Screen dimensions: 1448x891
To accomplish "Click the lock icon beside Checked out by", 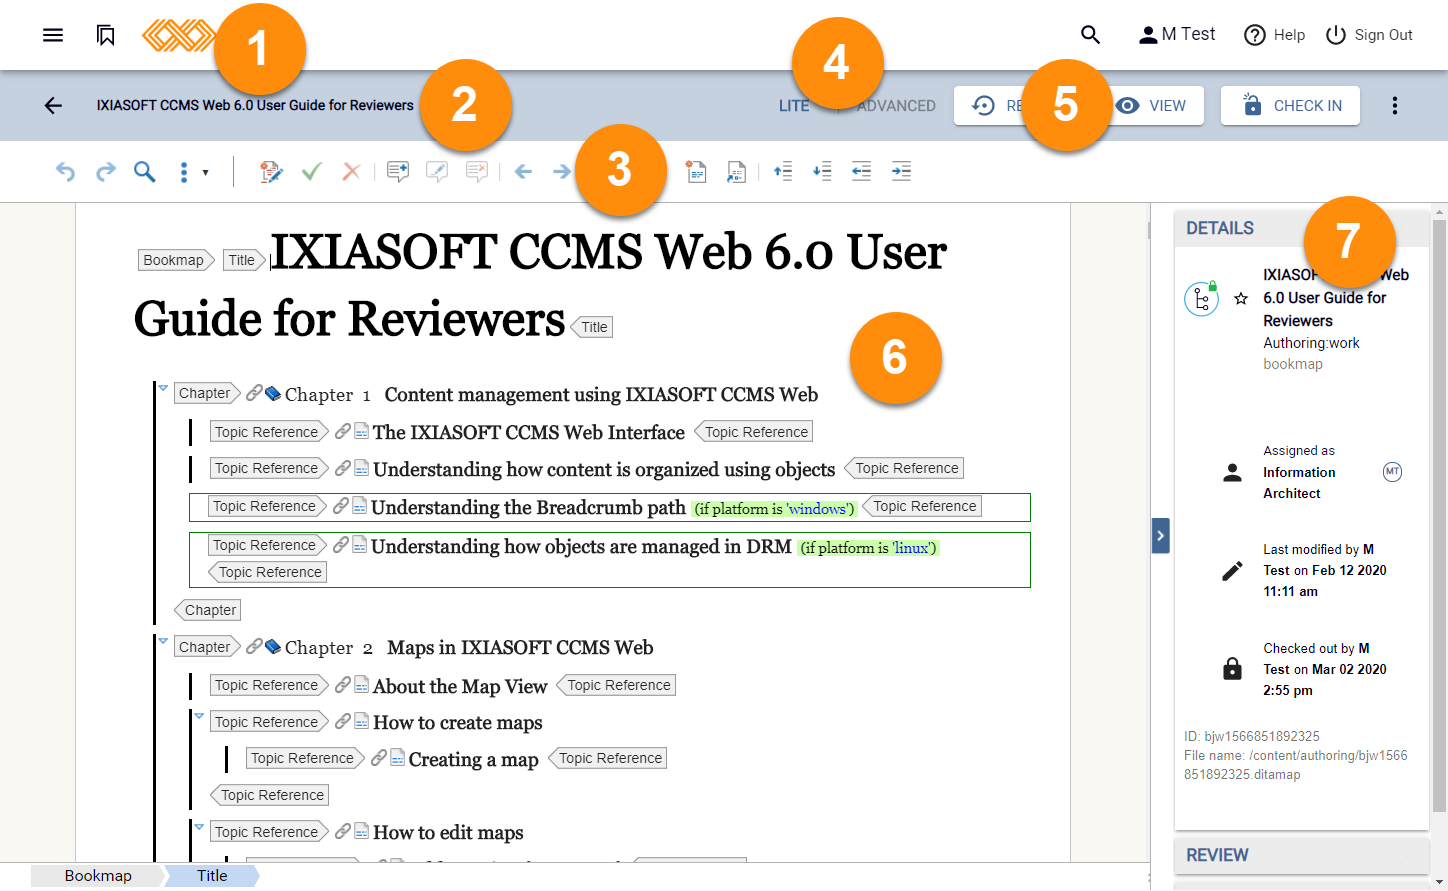I will click(x=1232, y=668).
